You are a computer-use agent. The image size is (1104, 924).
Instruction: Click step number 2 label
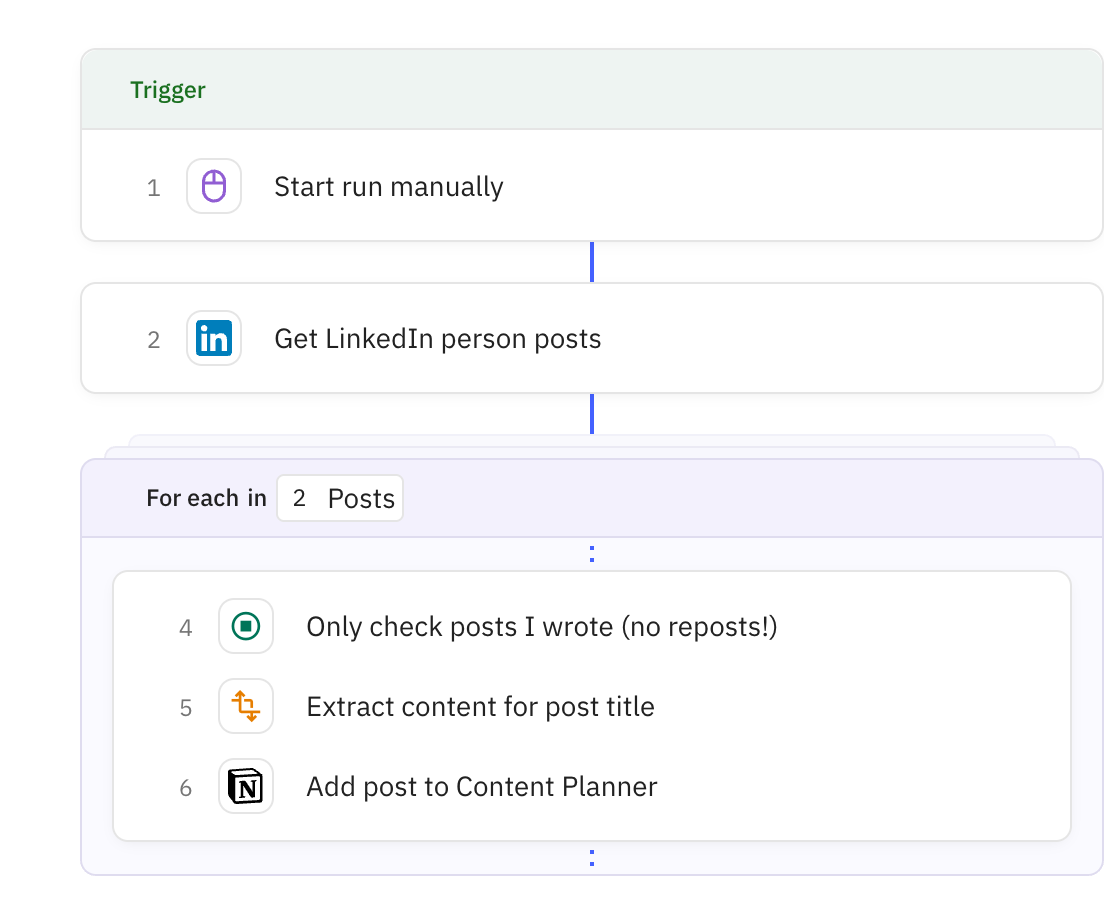tap(153, 340)
